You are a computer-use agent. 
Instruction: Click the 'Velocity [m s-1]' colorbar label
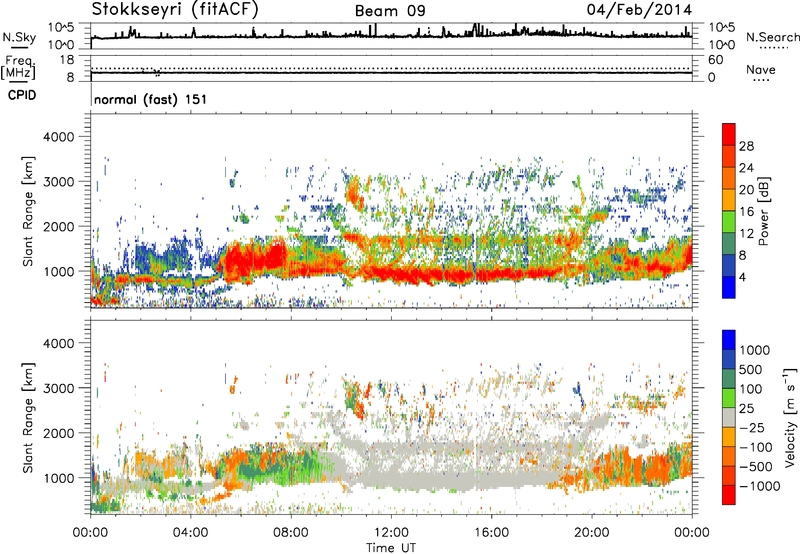(x=790, y=418)
